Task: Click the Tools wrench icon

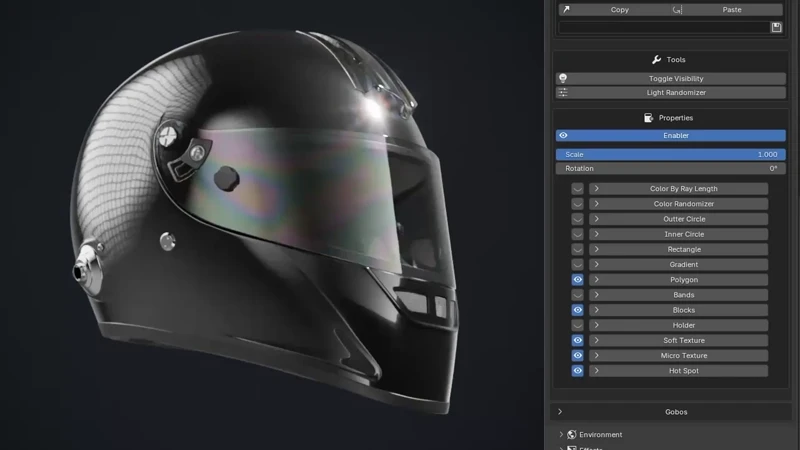Action: (657, 60)
